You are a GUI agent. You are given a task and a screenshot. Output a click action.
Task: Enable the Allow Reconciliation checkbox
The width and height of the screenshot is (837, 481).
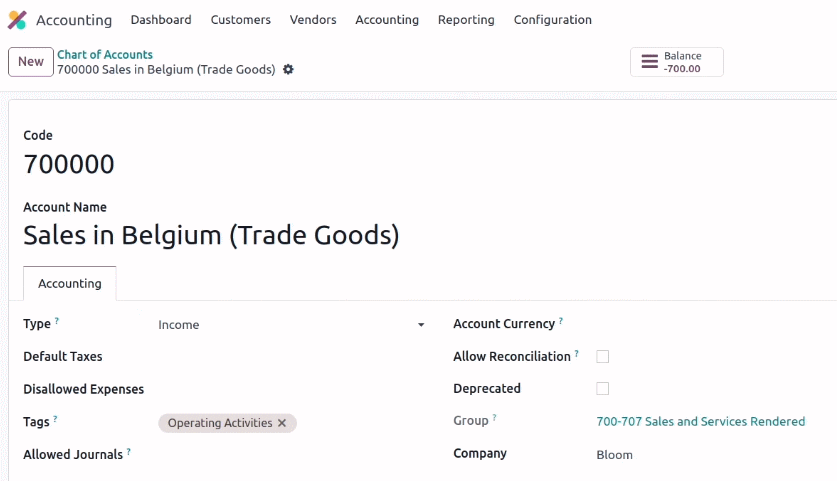(x=603, y=357)
